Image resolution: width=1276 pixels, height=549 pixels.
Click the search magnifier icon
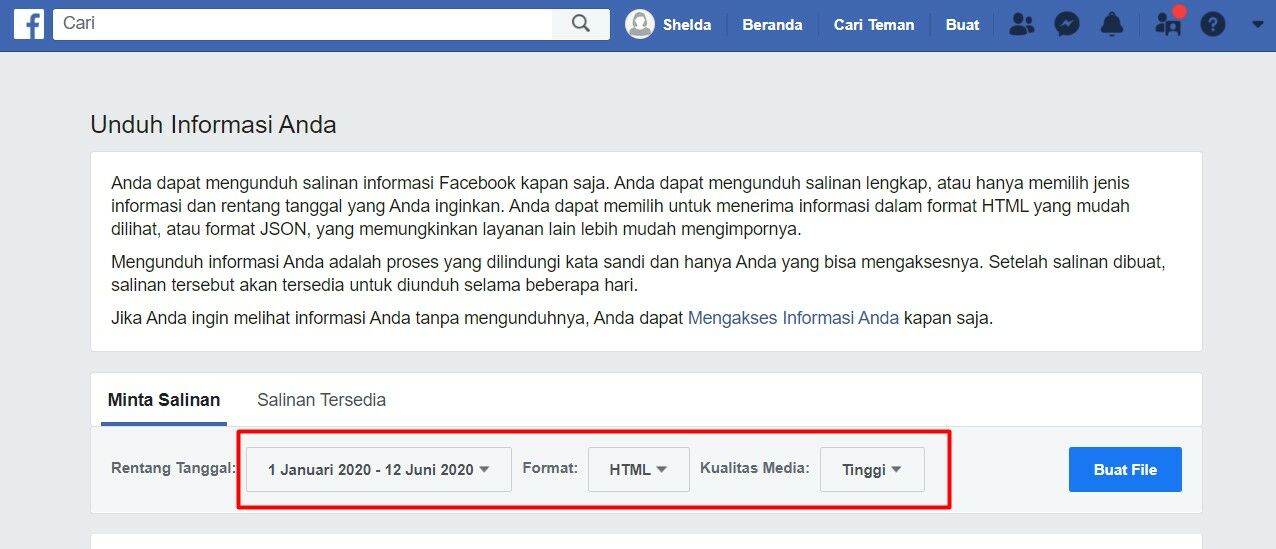tap(581, 24)
